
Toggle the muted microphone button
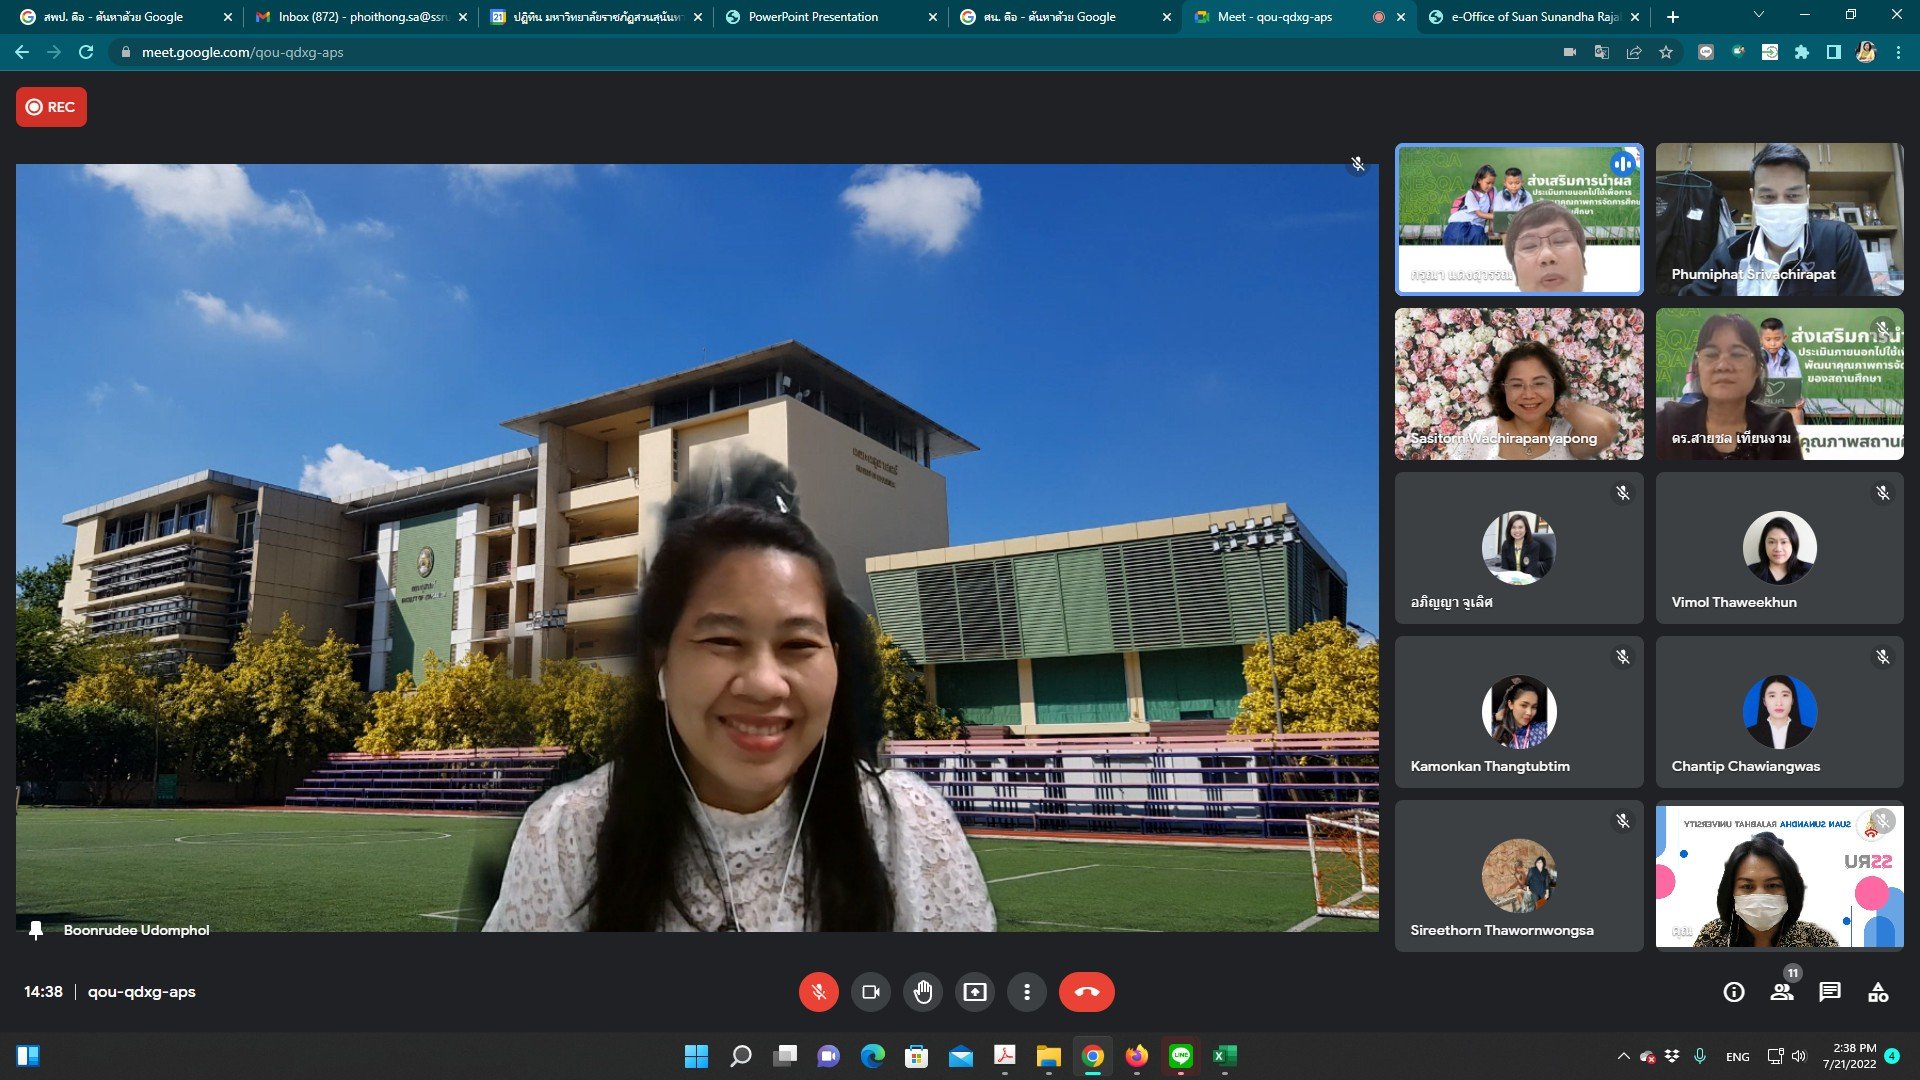click(818, 992)
